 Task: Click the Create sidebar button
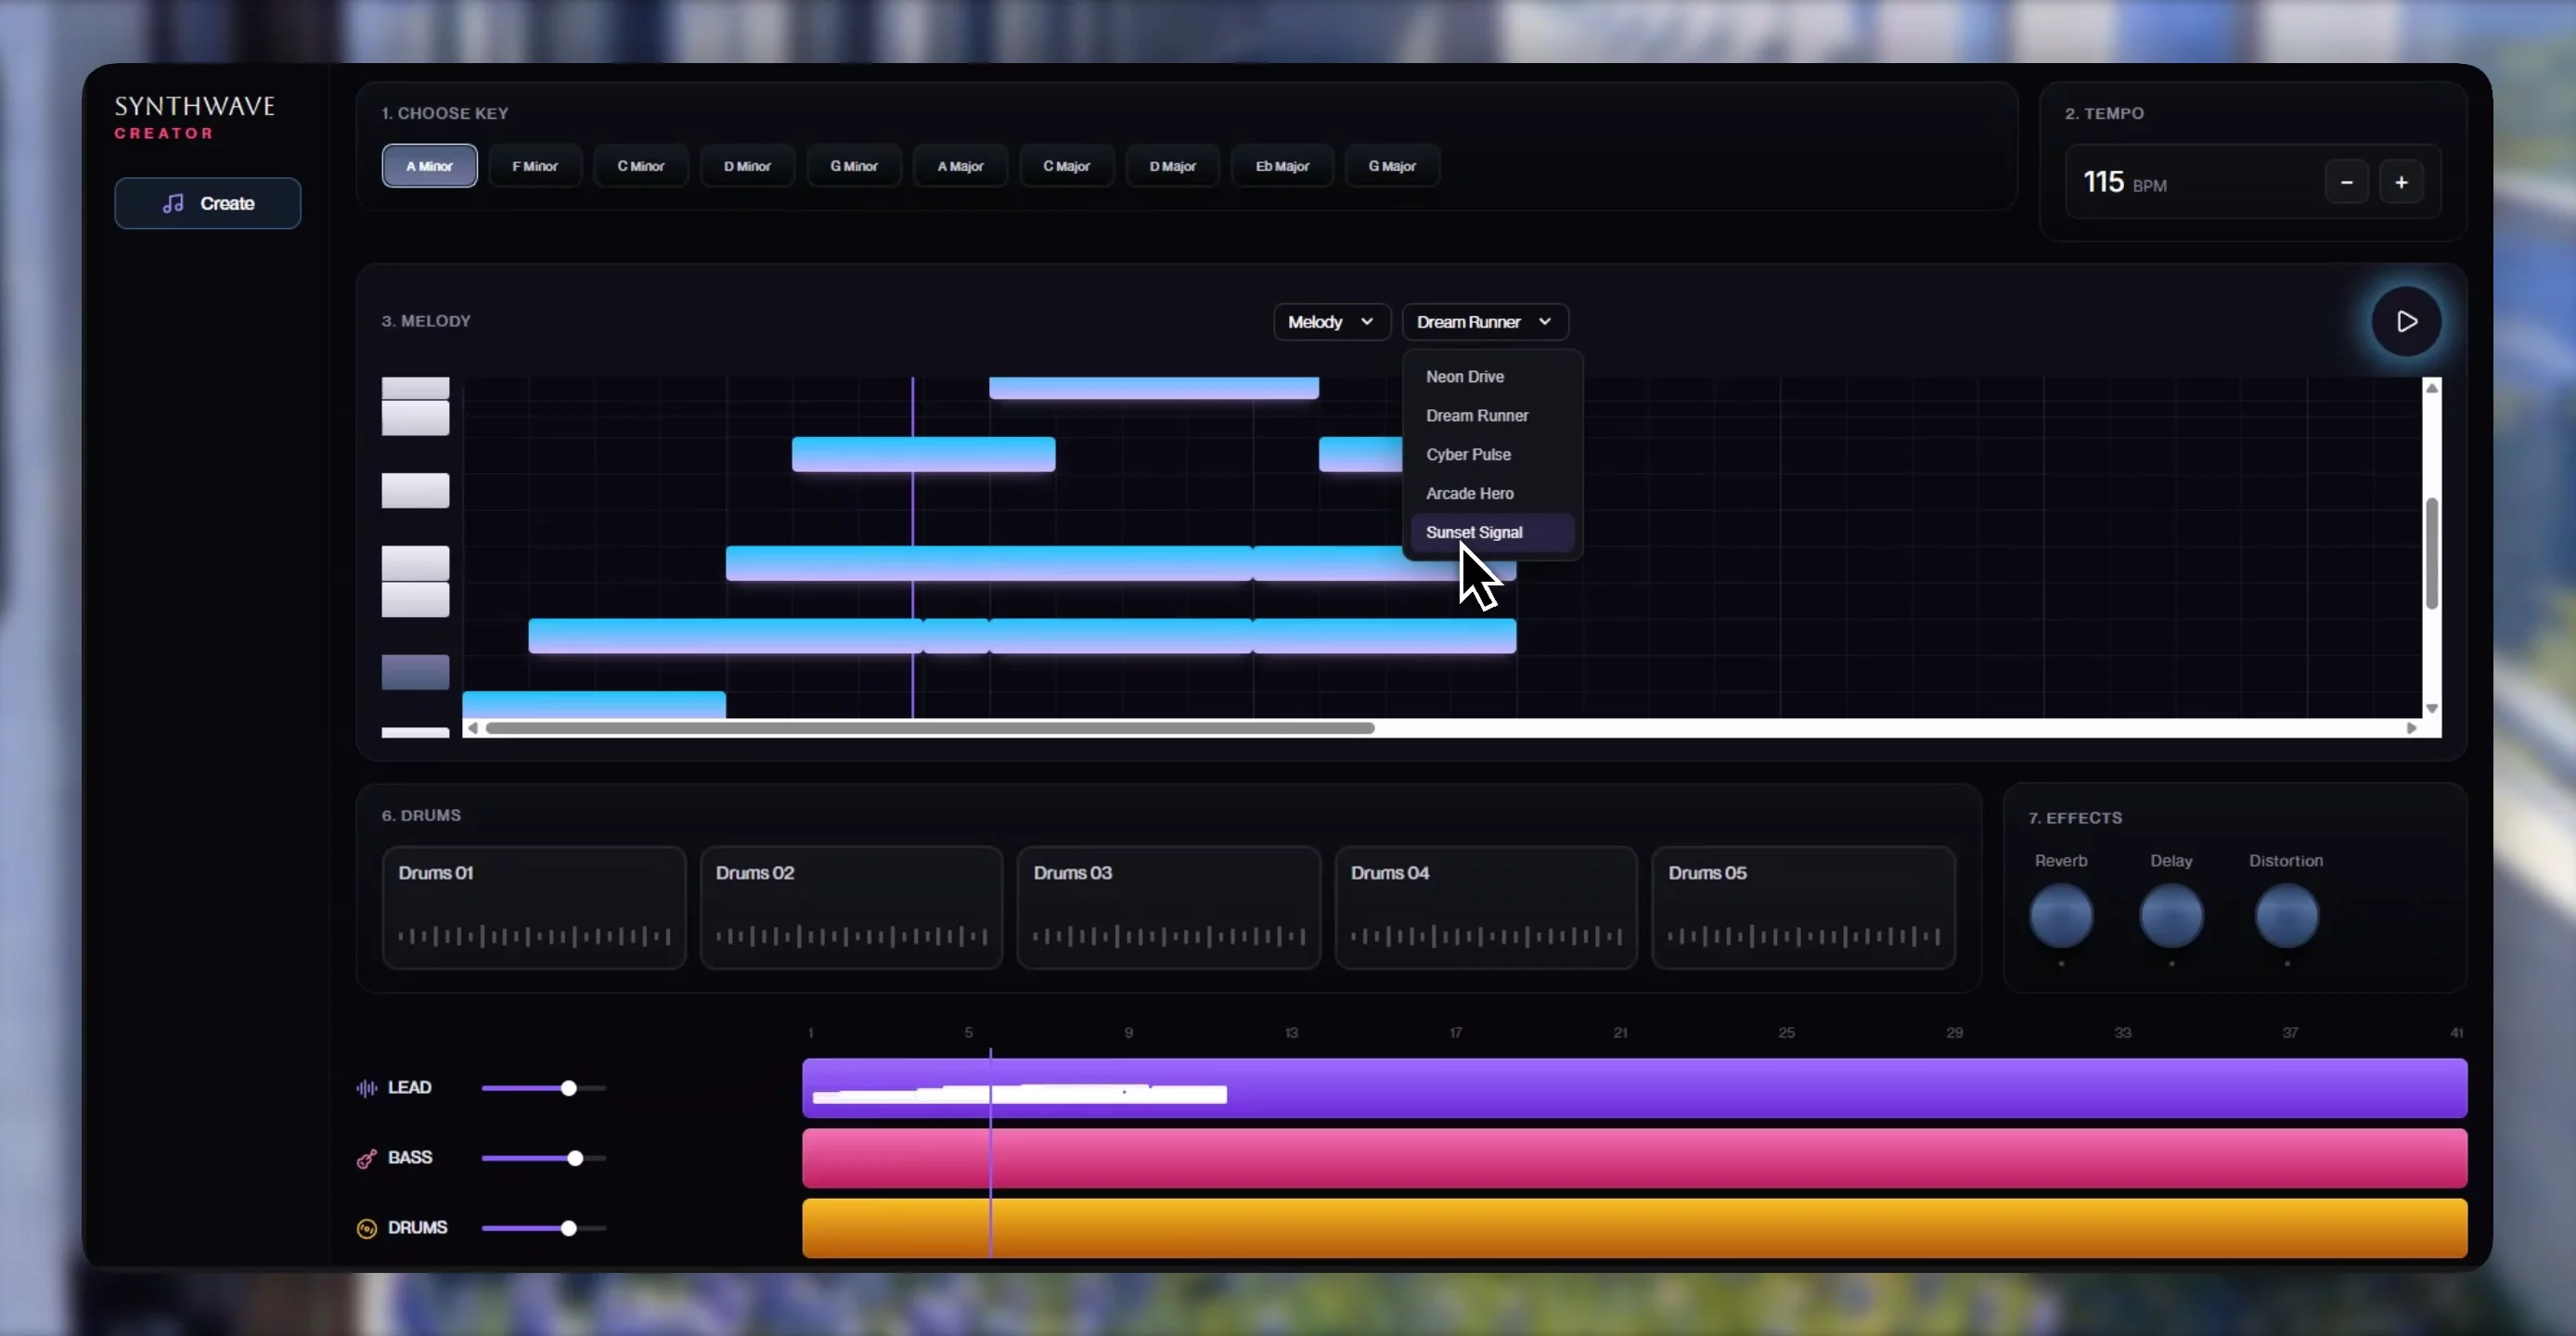pyautogui.click(x=207, y=203)
